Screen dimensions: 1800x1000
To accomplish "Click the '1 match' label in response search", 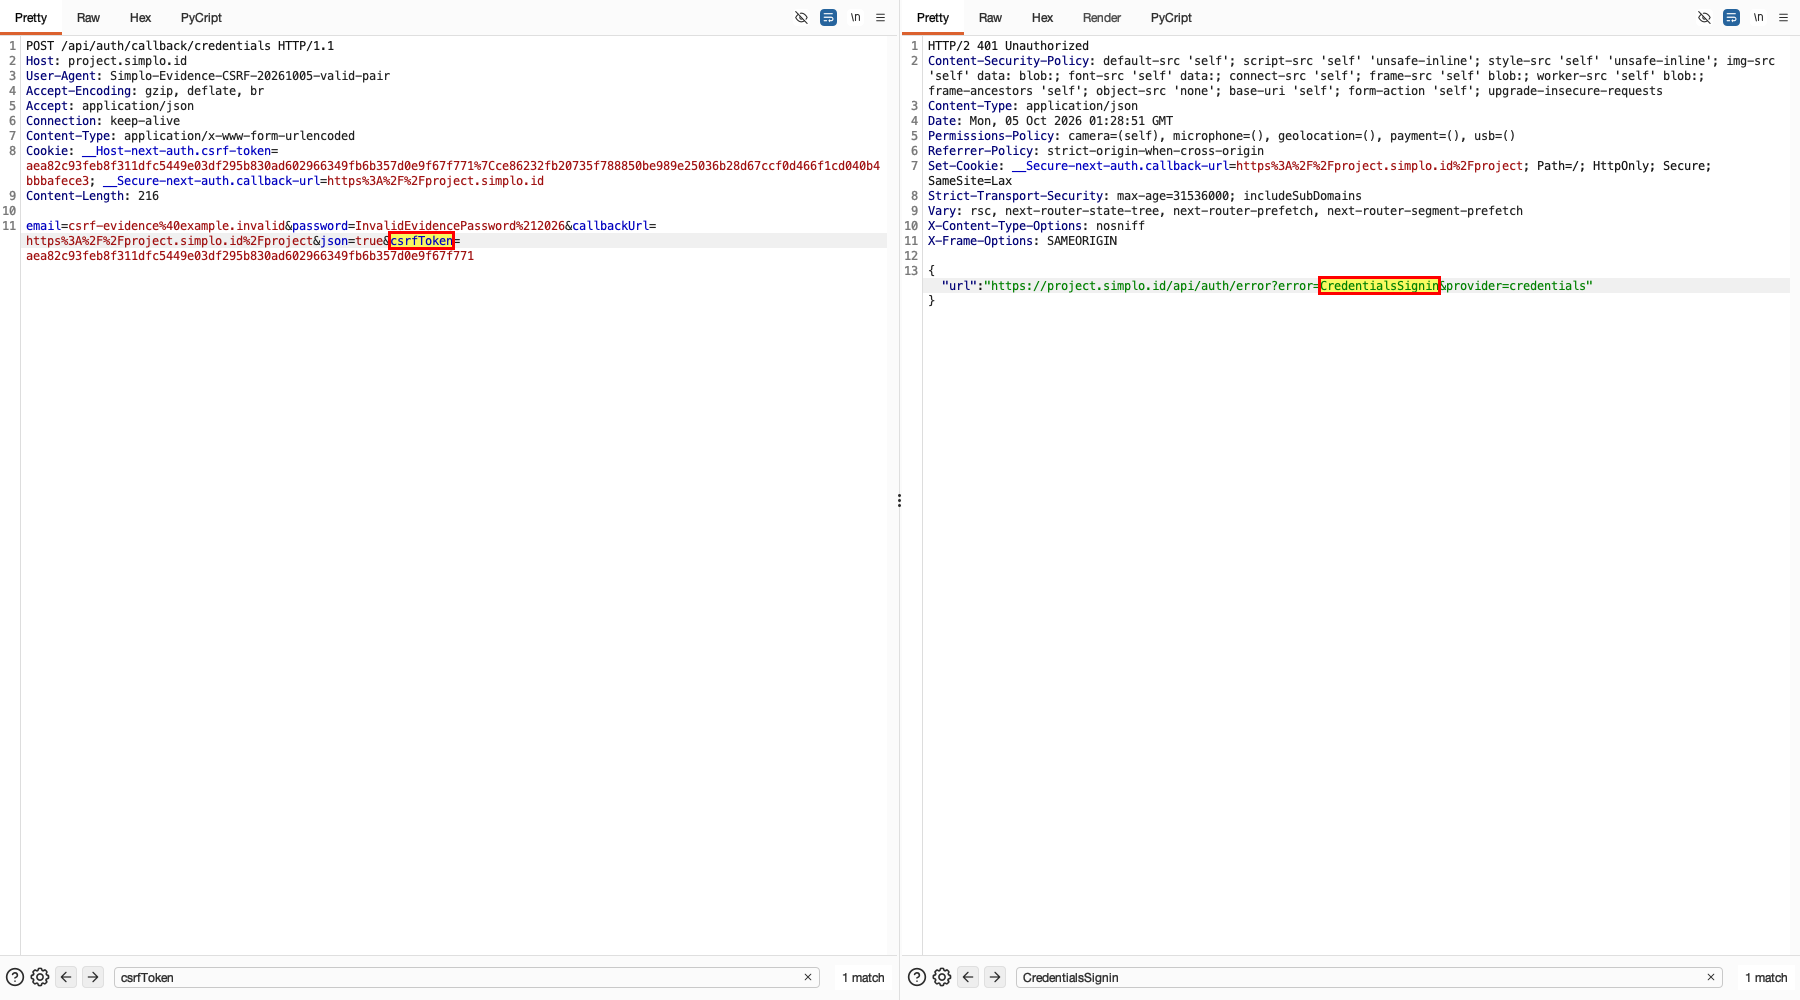I will [x=1766, y=978].
